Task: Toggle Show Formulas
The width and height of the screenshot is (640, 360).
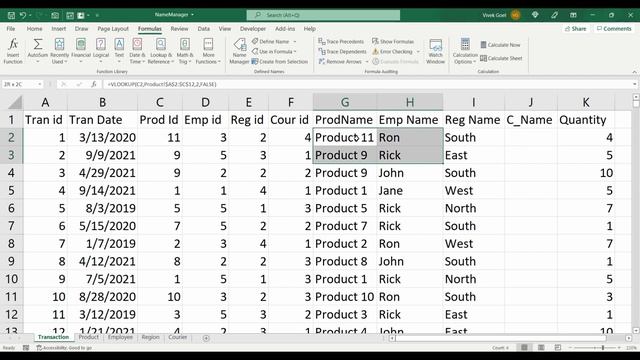Action: (x=393, y=42)
